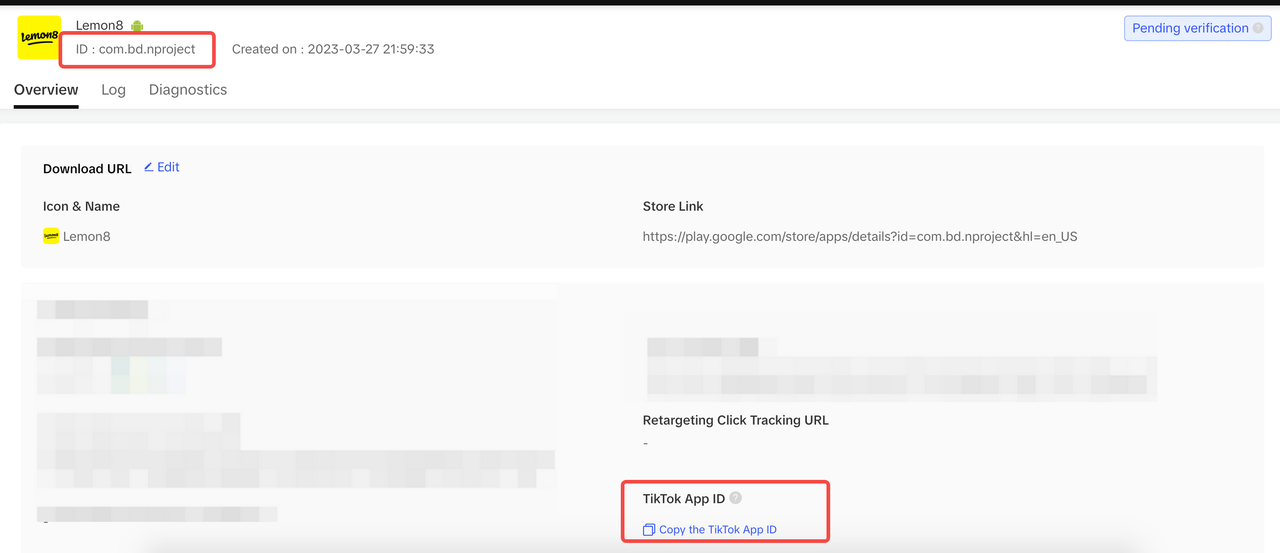Click the Edit link text for Download URL
The height and width of the screenshot is (553, 1280).
point(168,167)
